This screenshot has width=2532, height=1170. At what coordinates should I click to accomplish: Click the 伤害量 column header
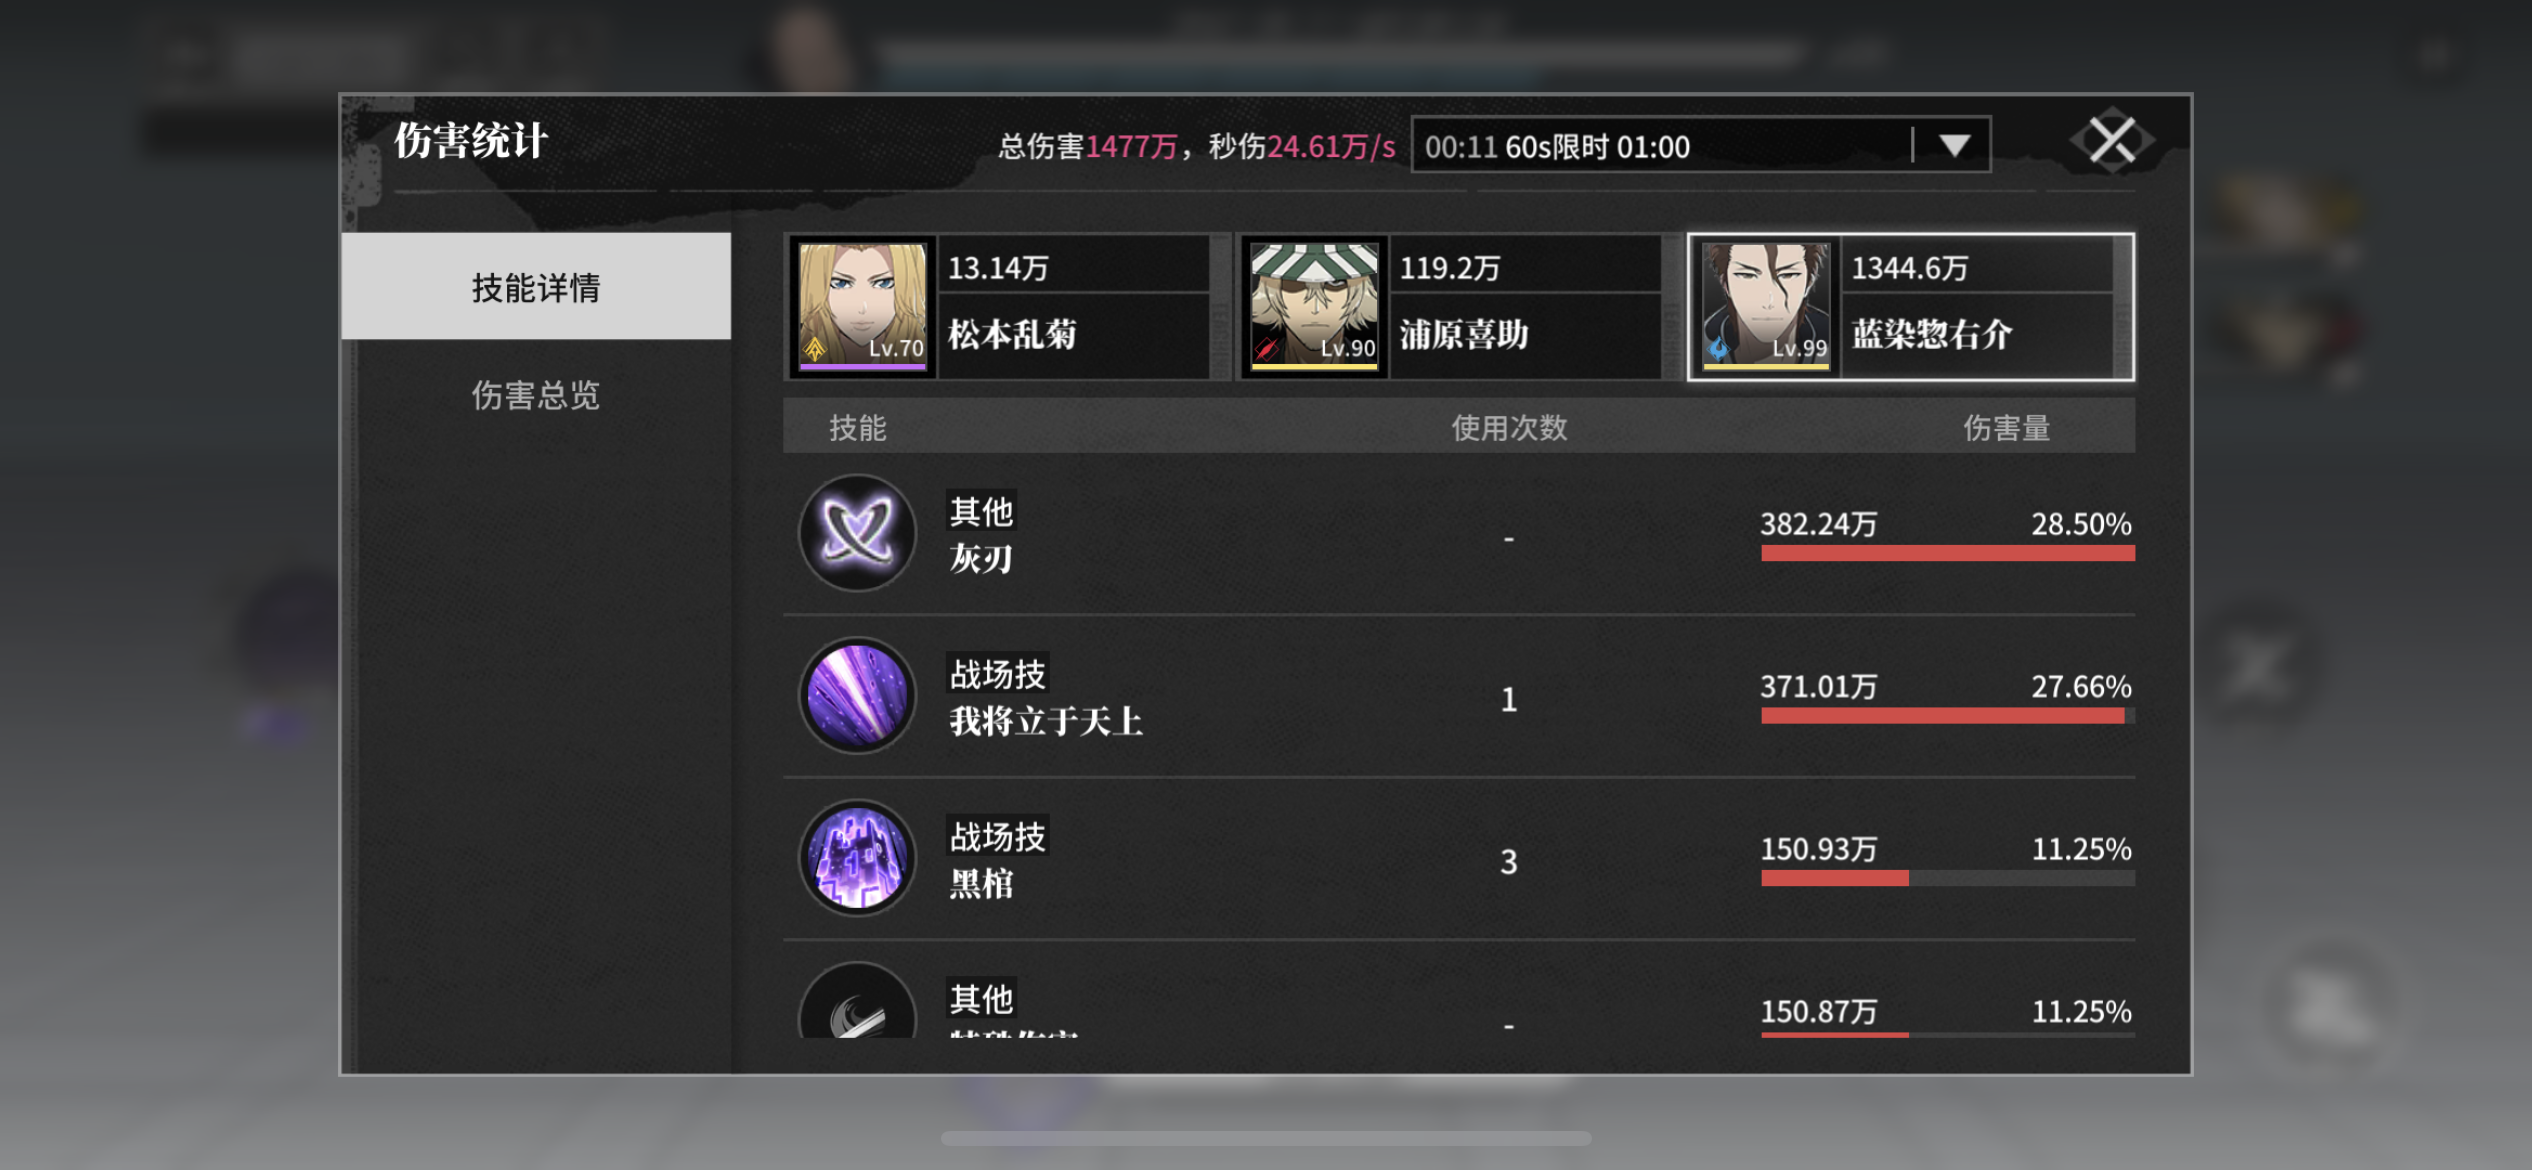click(2006, 428)
